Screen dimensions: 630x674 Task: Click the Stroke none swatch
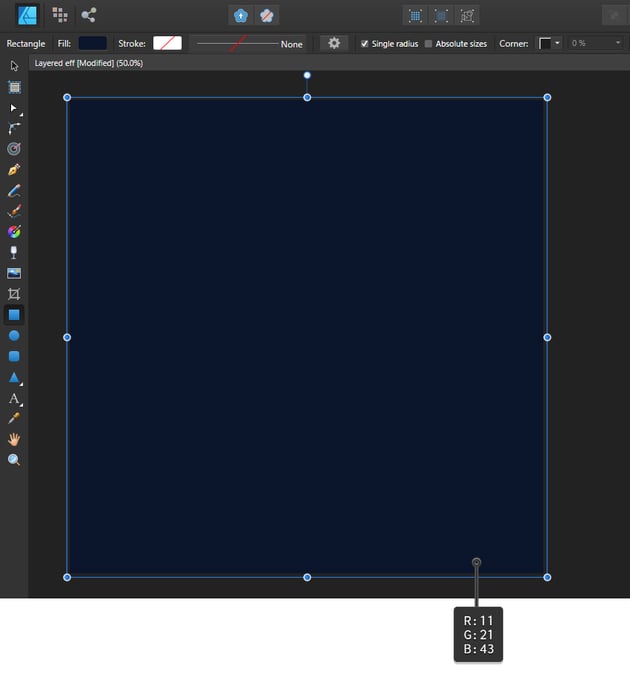(x=167, y=43)
